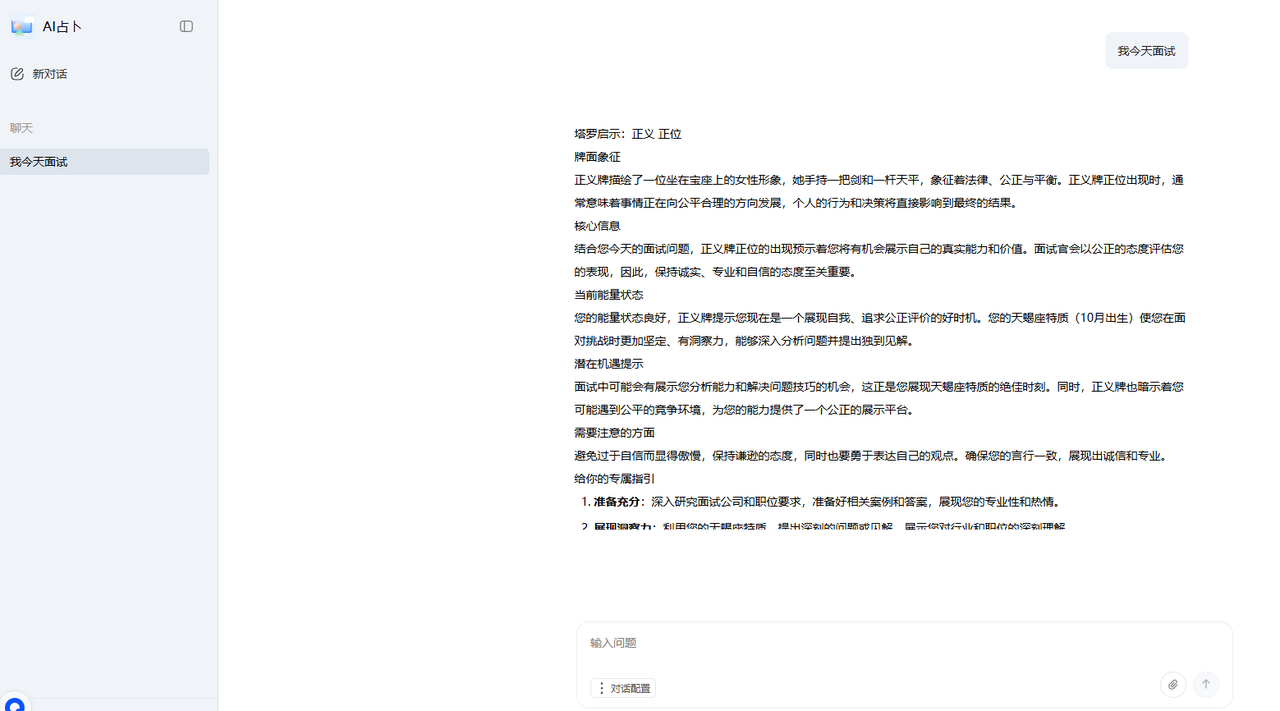
Task: Click the 塔罗启示：正义 正位 heading
Action: pyautogui.click(x=628, y=134)
